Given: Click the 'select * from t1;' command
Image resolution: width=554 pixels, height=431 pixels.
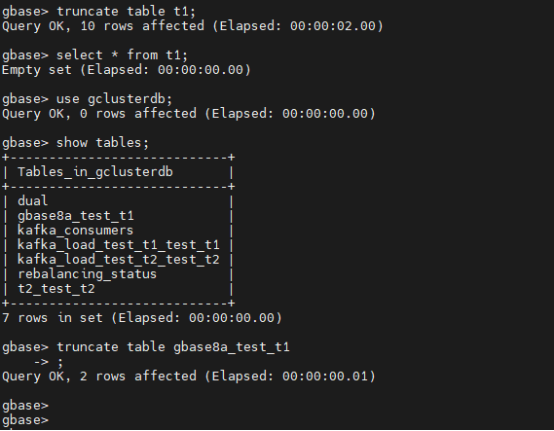Looking at the screenshot, I should click(x=122, y=55).
